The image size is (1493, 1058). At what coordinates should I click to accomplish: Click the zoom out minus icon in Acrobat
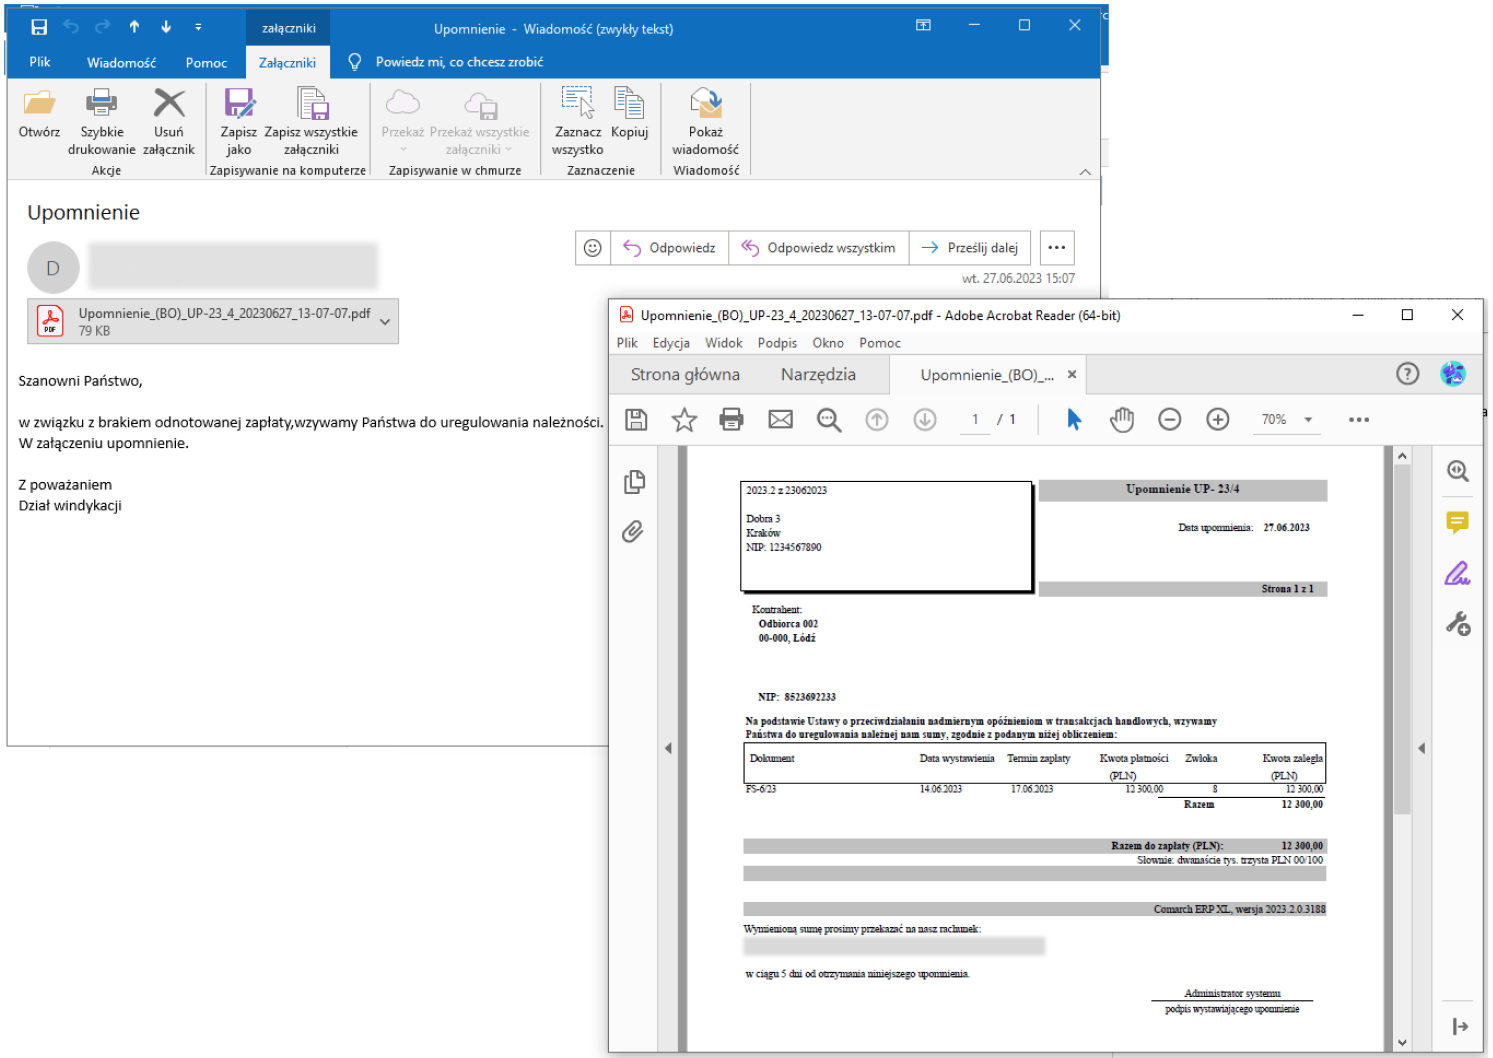1170,420
